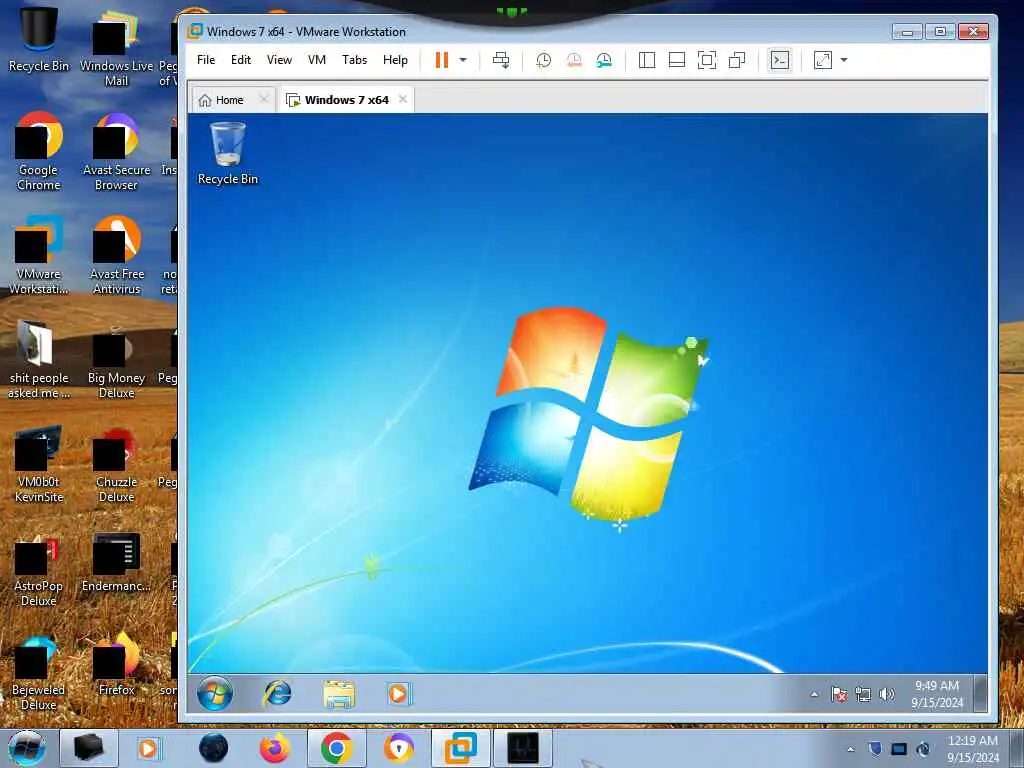Open the VM menu
This screenshot has height=768, width=1024.
(317, 60)
